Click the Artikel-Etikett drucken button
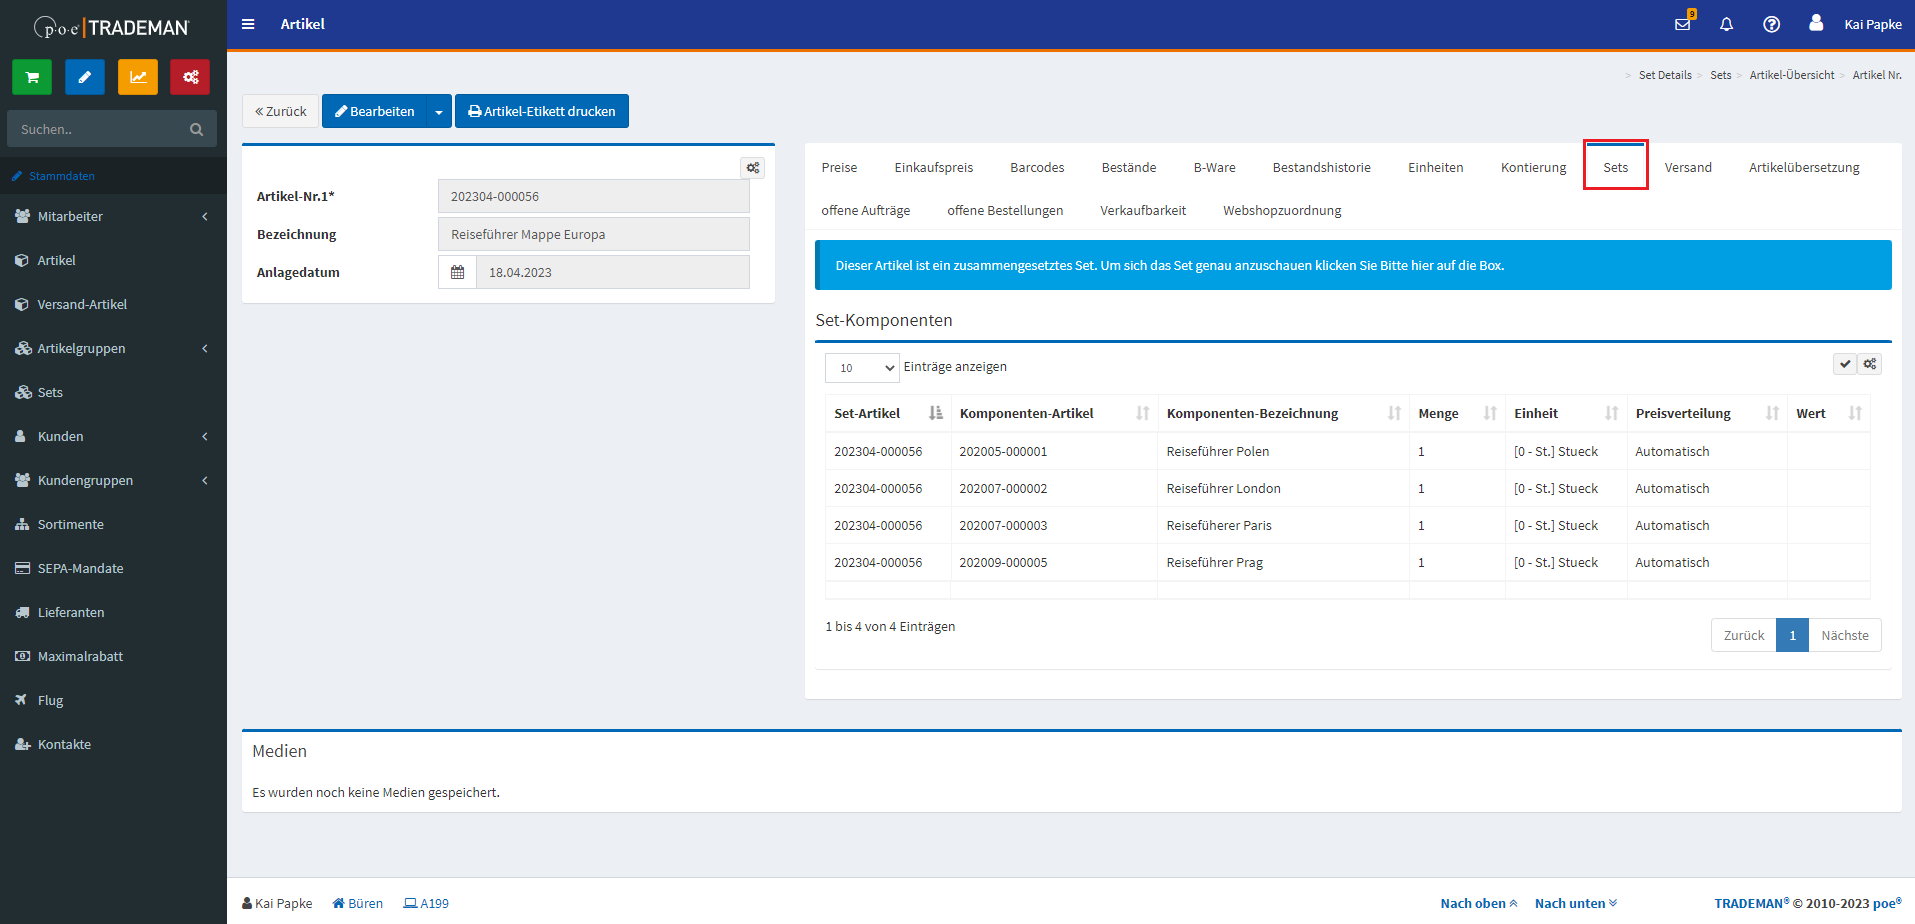The image size is (1915, 924). pos(542,112)
